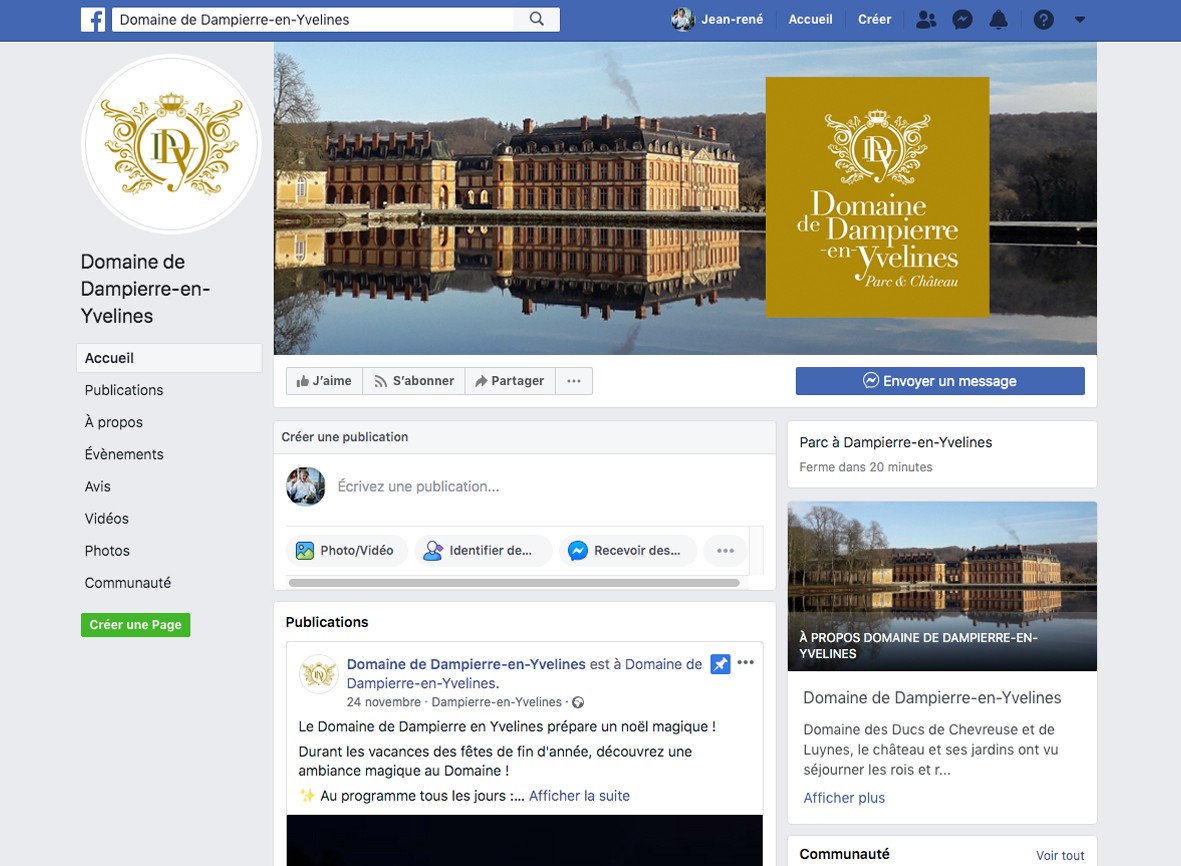This screenshot has height=866, width=1181.
Task: Open the Avis sidebar item
Action: click(x=97, y=486)
